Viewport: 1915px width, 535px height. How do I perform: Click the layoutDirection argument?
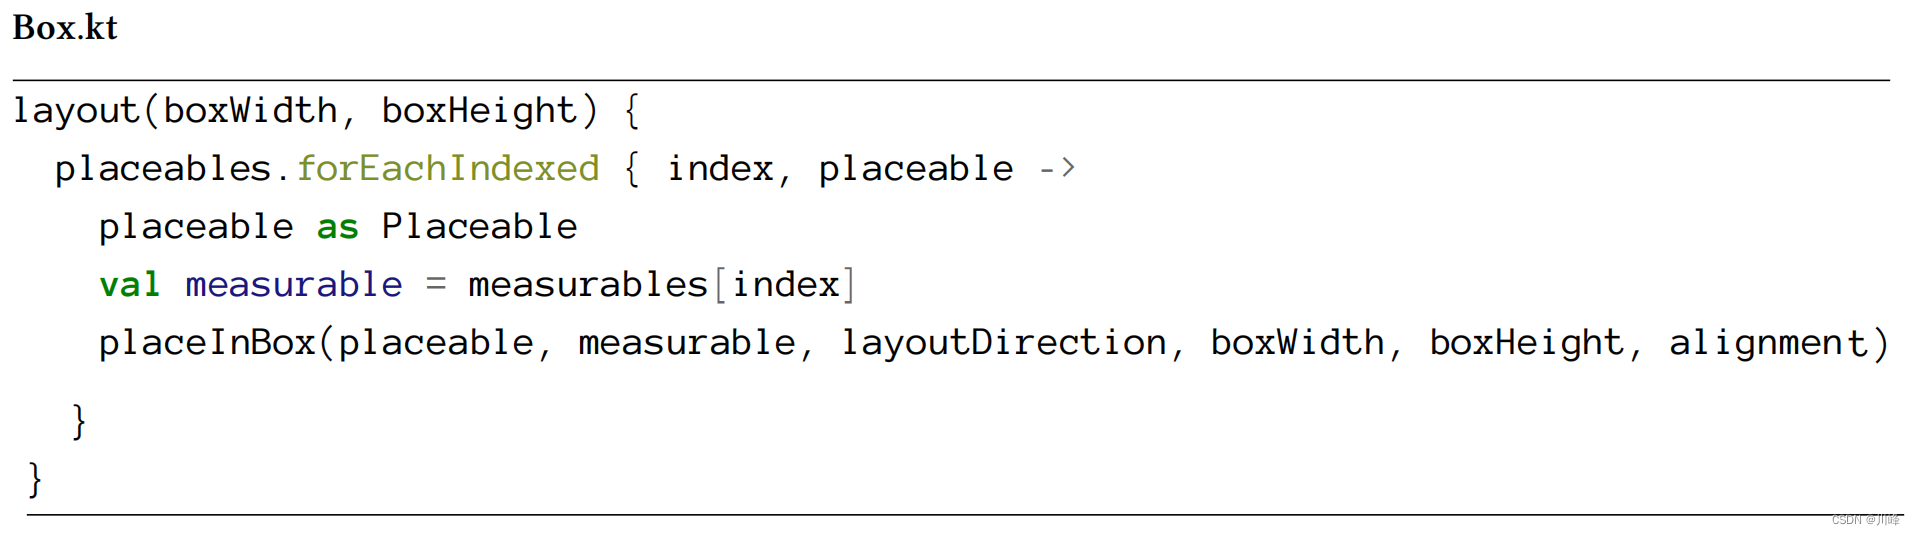[1003, 343]
